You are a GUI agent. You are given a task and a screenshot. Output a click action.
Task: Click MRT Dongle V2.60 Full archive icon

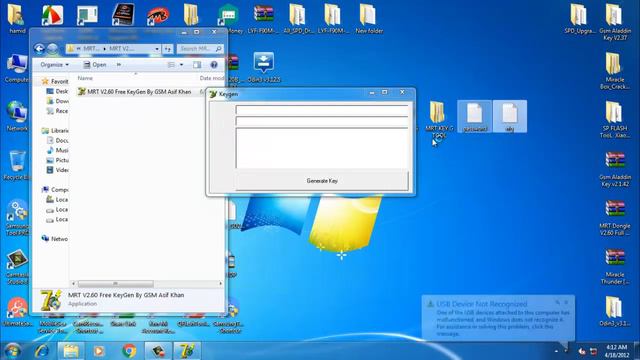pos(615,217)
